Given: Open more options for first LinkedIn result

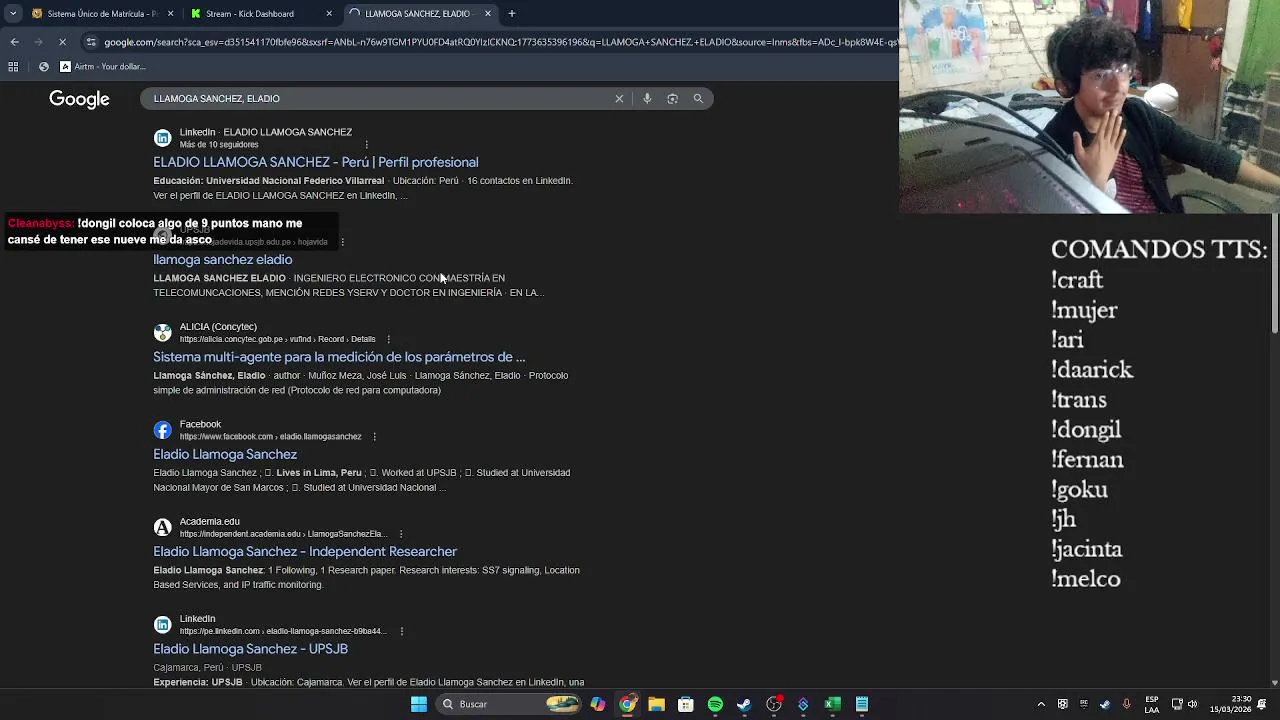Looking at the screenshot, I should (x=366, y=145).
